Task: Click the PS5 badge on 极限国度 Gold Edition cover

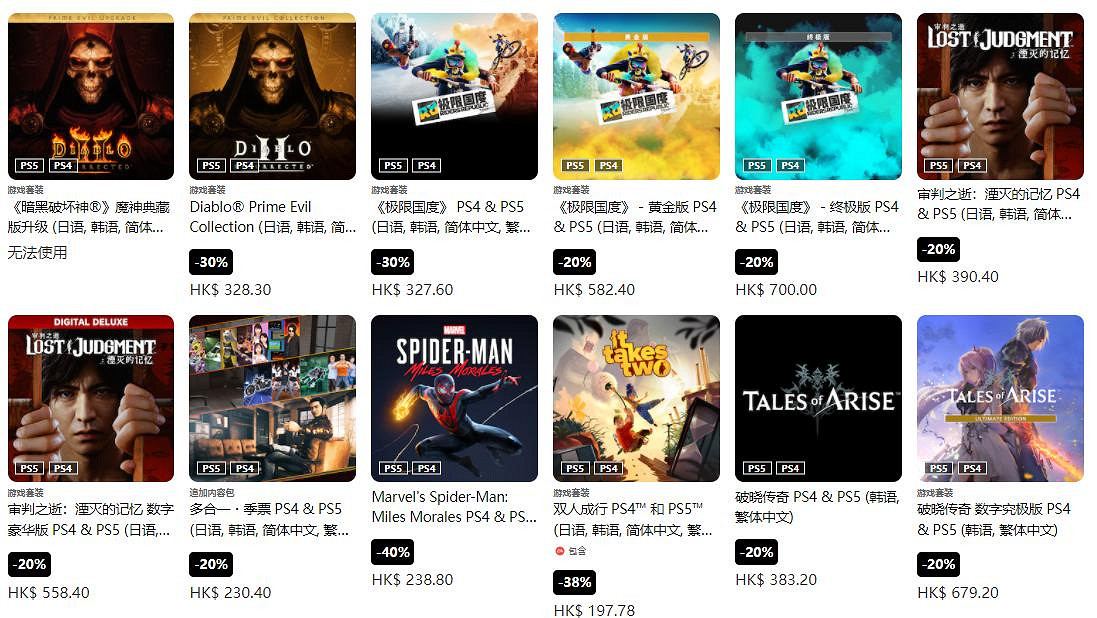Action: click(x=575, y=166)
